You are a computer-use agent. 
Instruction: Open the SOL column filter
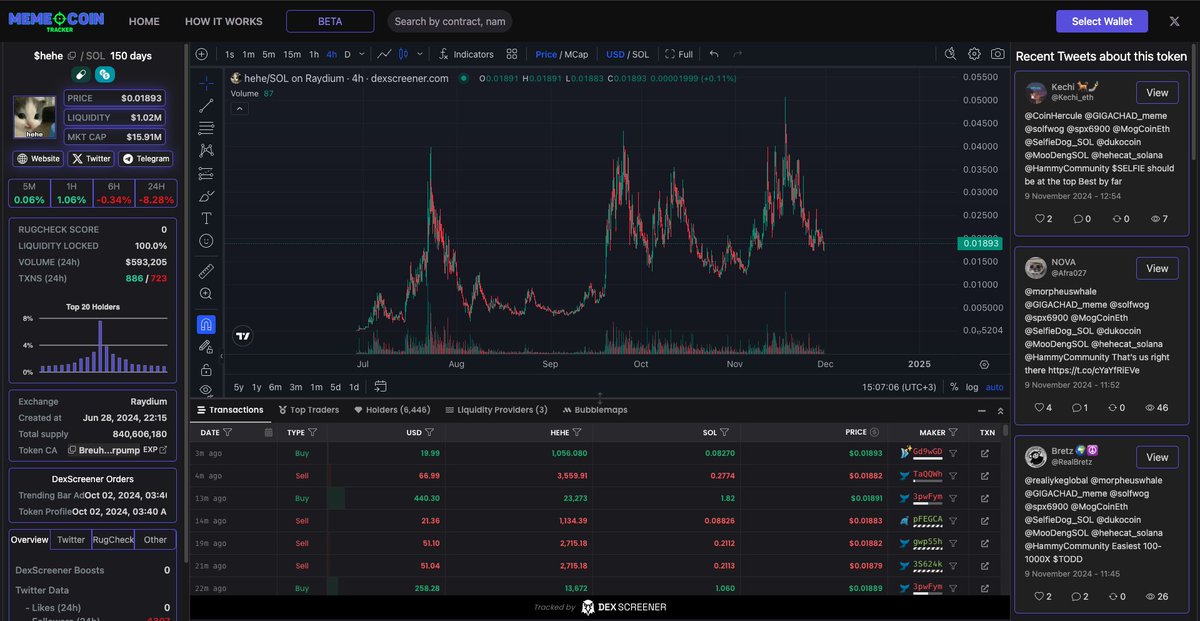[x=726, y=432]
